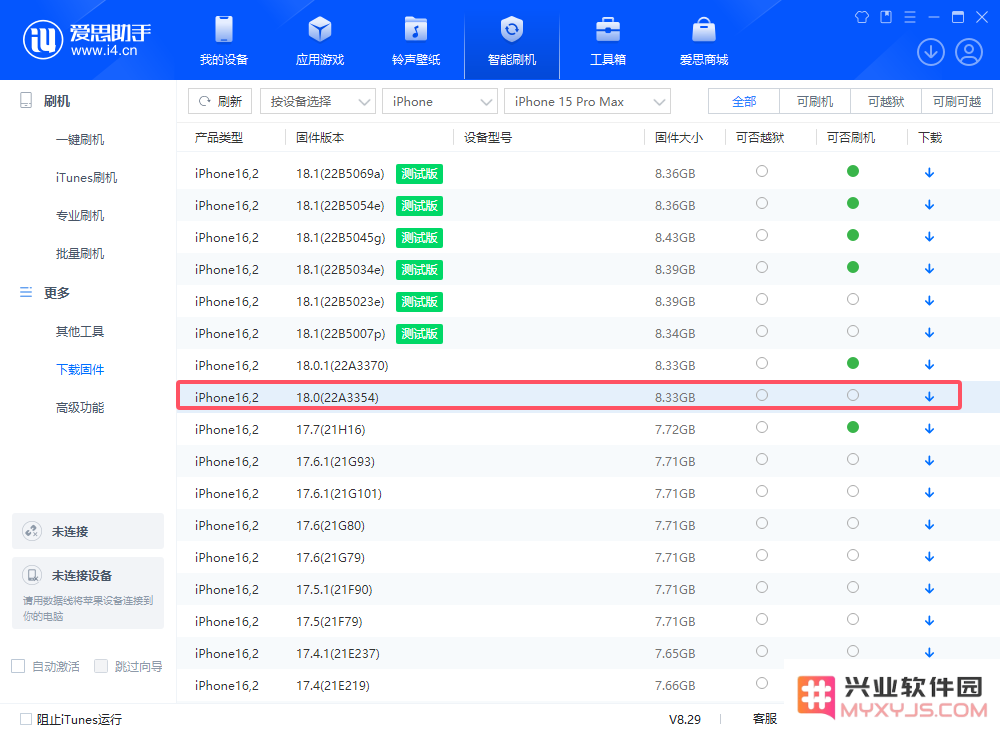Open 一键刷机 in the sidebar
The width and height of the screenshot is (1000, 734).
80,140
